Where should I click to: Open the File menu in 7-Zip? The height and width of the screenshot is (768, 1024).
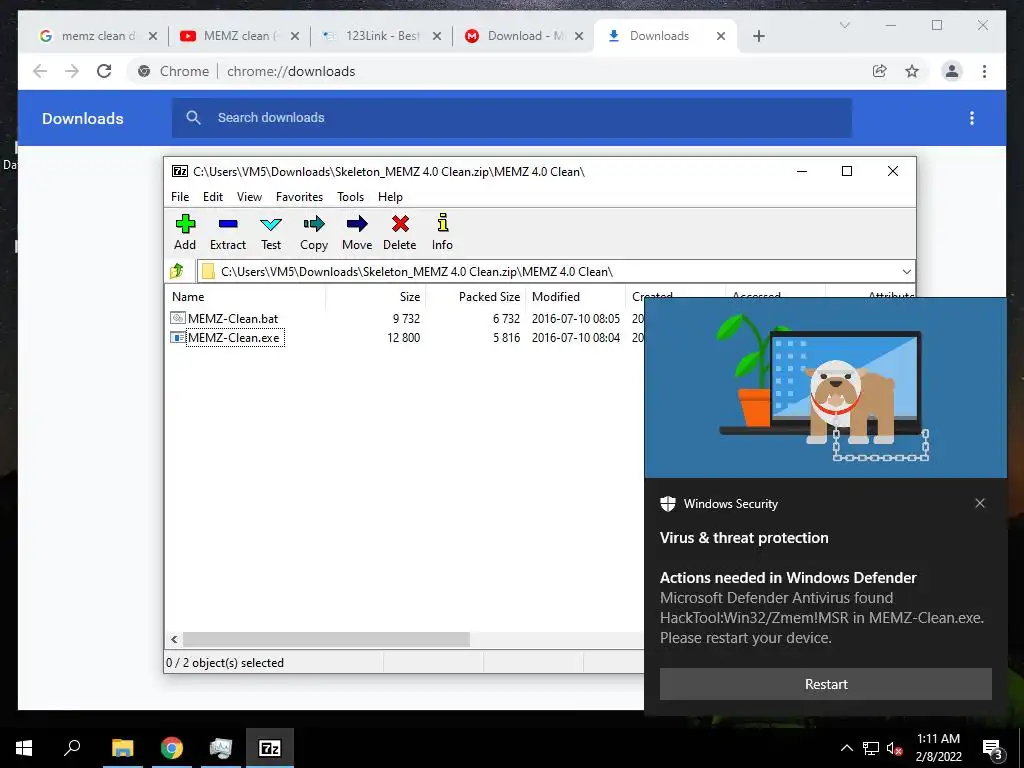180,197
